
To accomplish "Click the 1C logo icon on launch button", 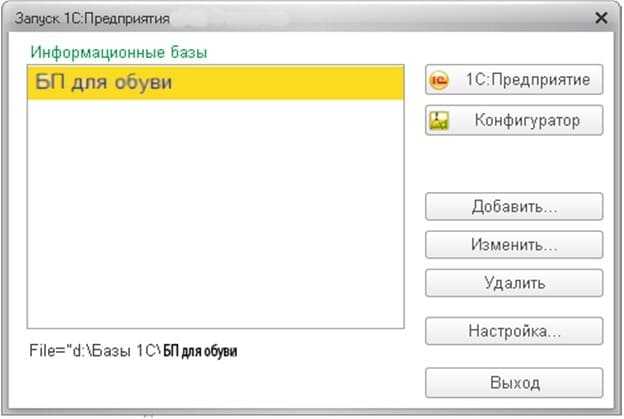I will pos(439,80).
